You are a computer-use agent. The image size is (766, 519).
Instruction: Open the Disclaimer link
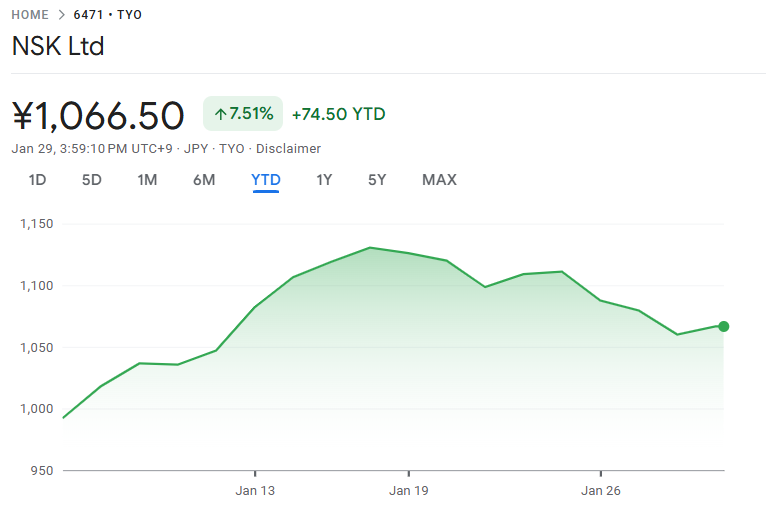click(288, 149)
